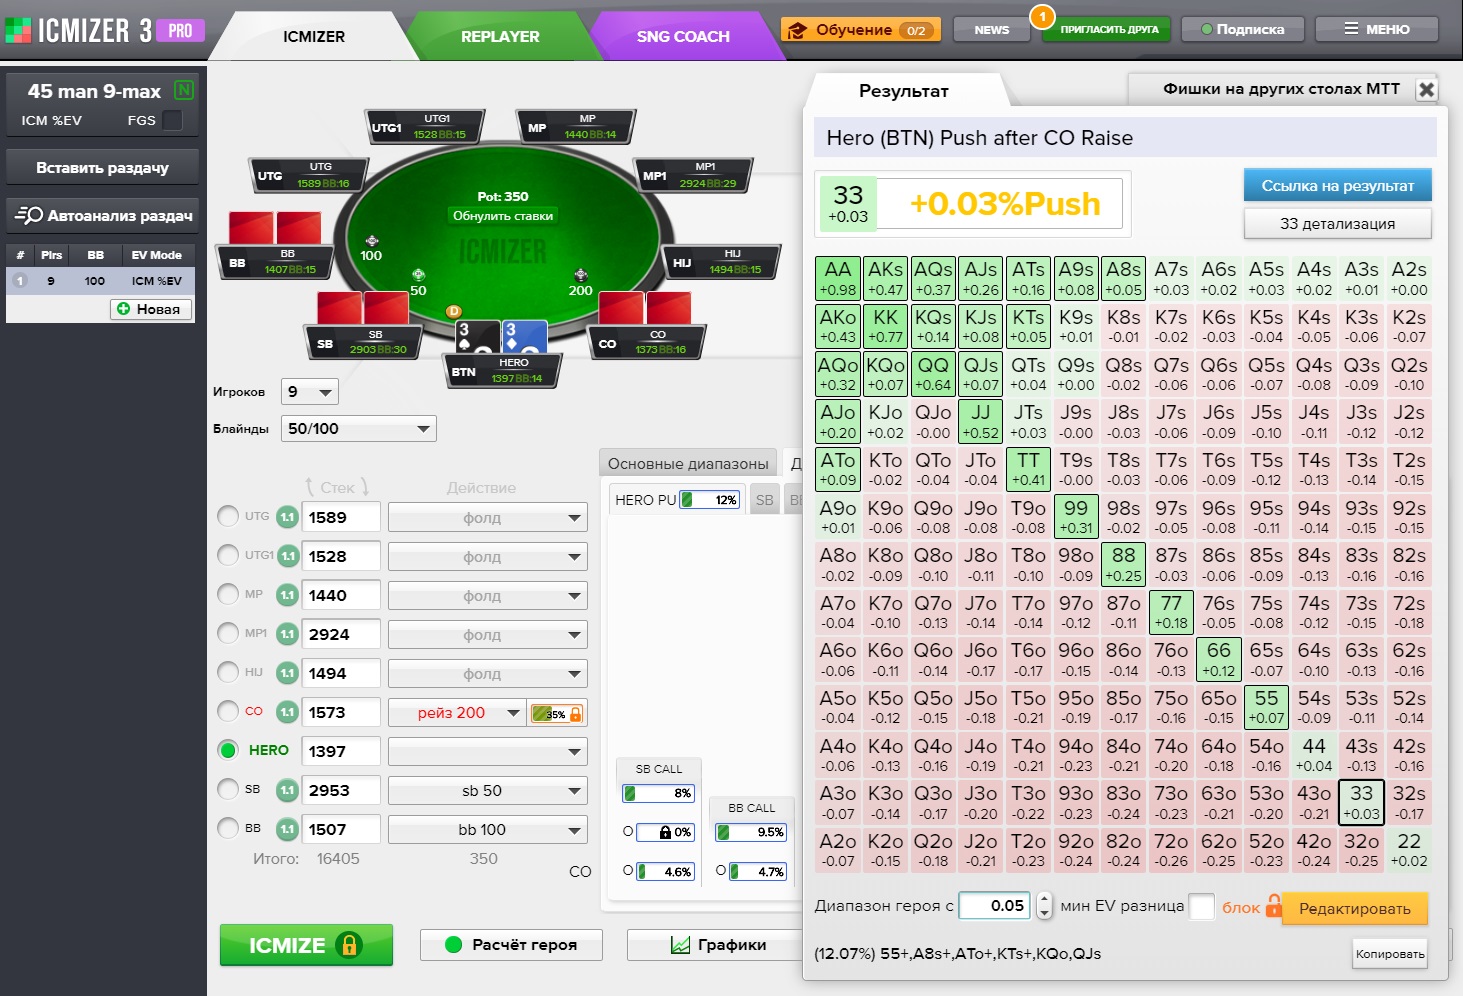Select MP radio button as hero
Viewport: 1463px width, 996px height.
tap(228, 594)
